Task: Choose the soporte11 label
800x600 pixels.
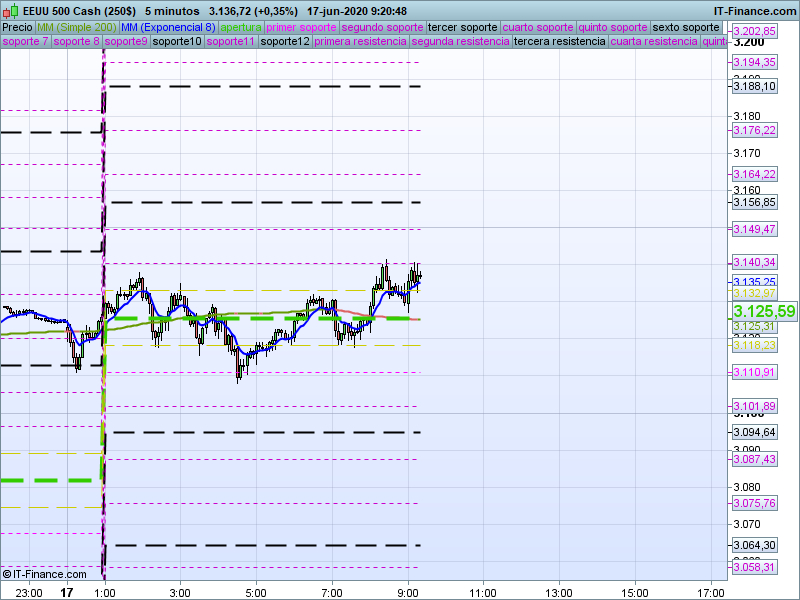Action: [x=231, y=41]
